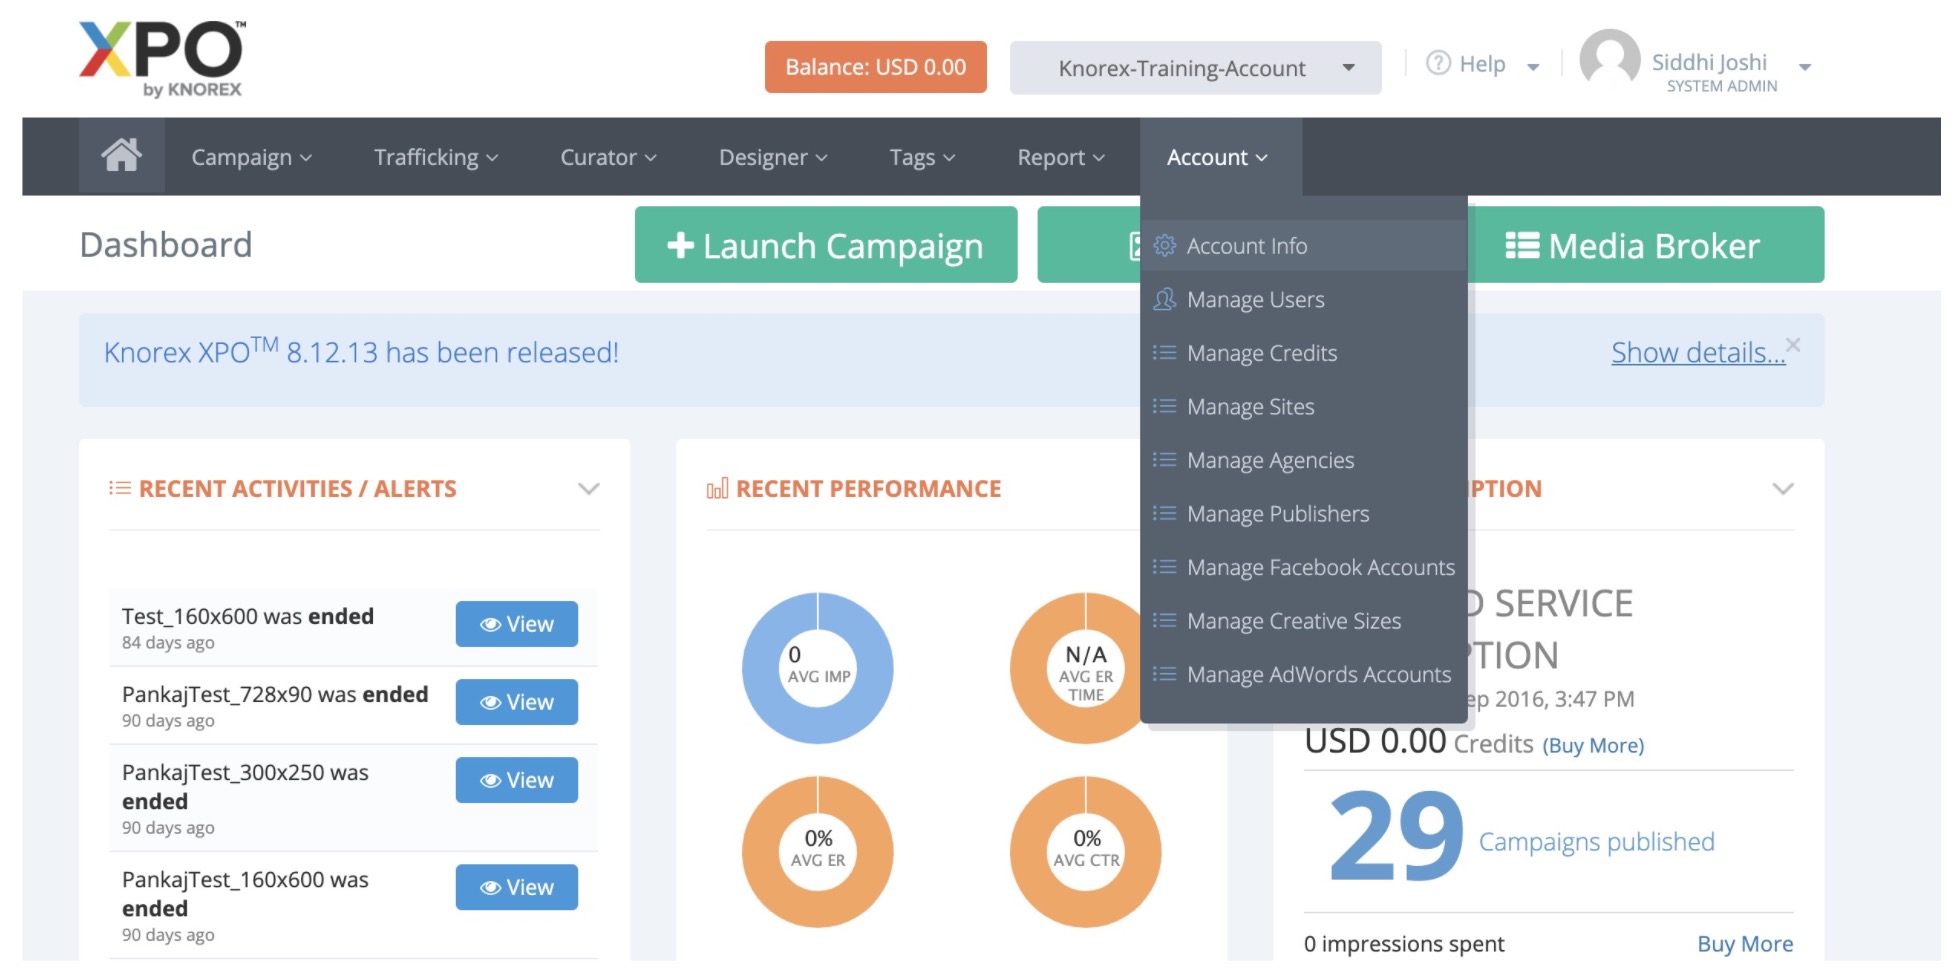Viewport: 1952px width, 970px height.
Task: Select Manage Users menu item
Action: [x=1304, y=299]
